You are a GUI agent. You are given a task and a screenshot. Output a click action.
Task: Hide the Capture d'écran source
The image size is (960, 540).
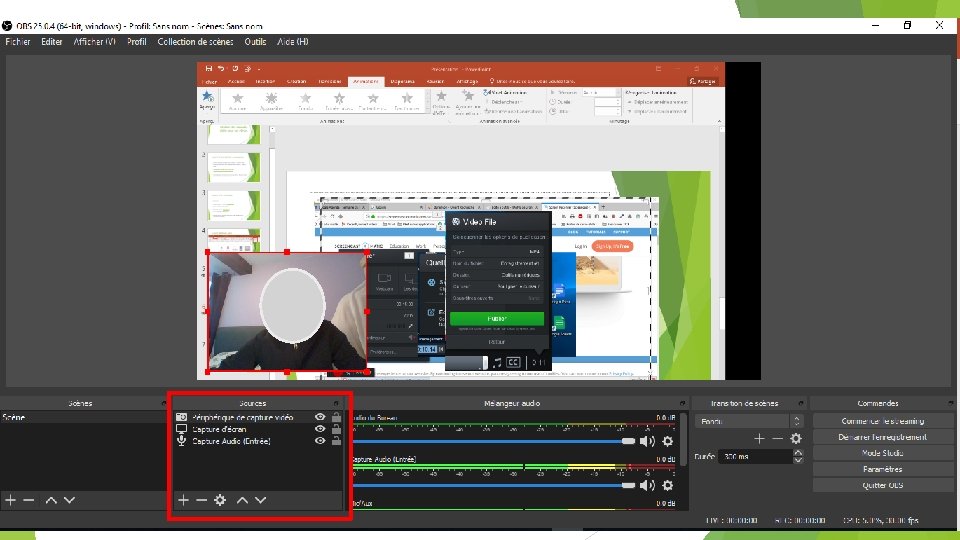[320, 429]
